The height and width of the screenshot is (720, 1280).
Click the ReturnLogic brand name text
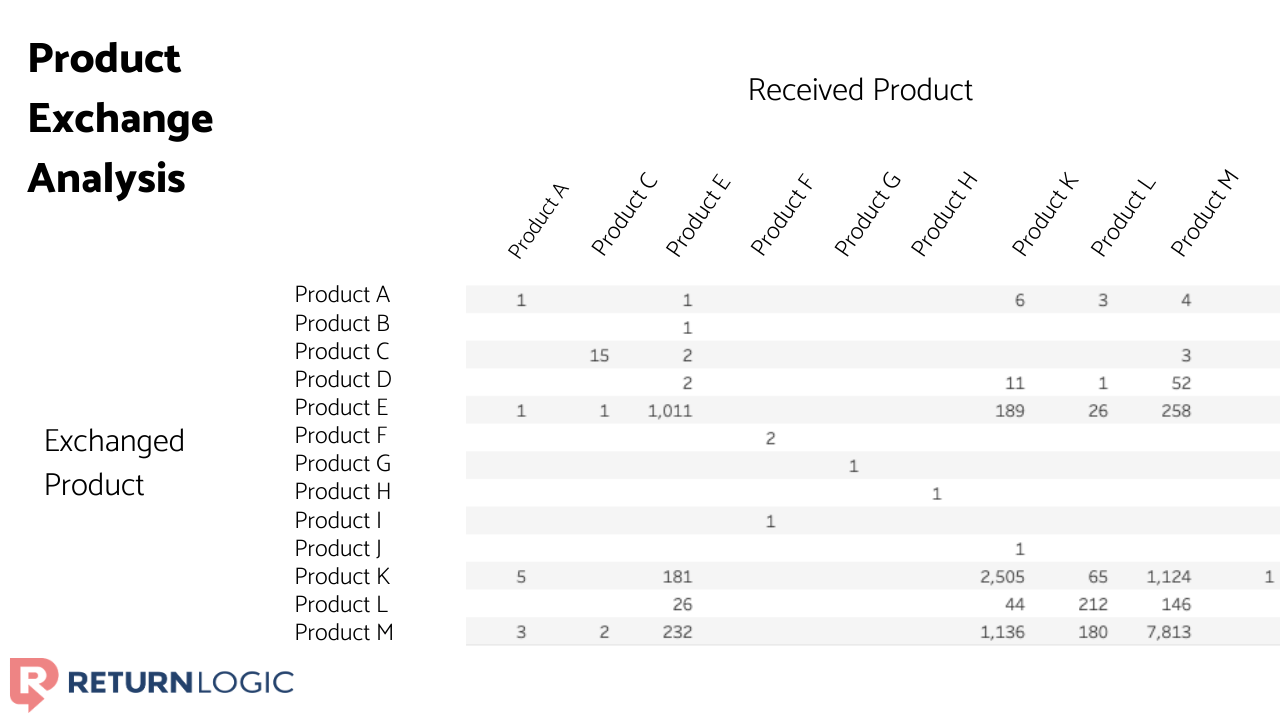pyautogui.click(x=180, y=683)
